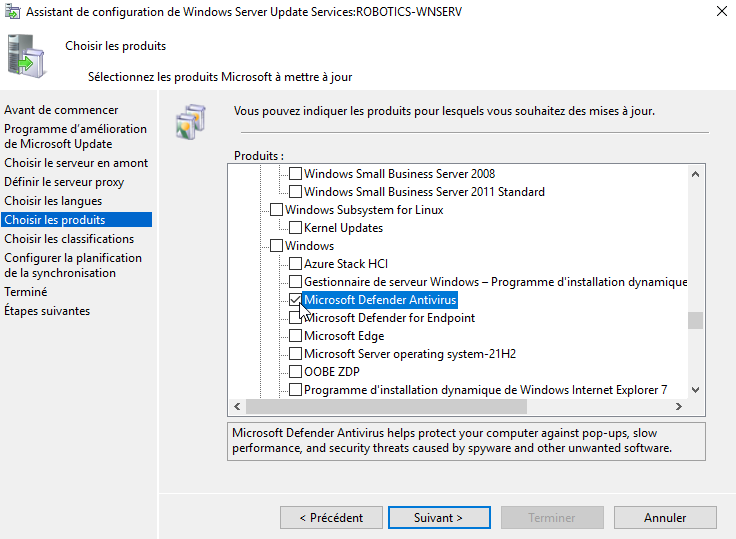Check Programme d'installation dynamique Internet Explorer 7
Viewport: 736px width, 539px height.
point(295,390)
